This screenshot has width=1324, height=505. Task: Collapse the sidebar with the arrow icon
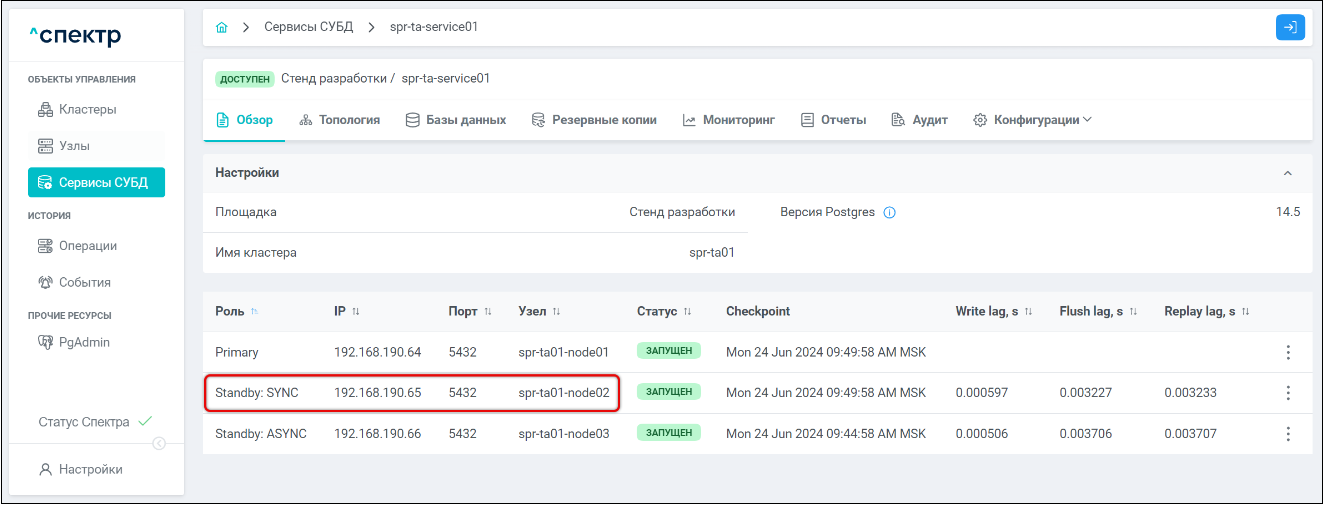pyautogui.click(x=158, y=444)
